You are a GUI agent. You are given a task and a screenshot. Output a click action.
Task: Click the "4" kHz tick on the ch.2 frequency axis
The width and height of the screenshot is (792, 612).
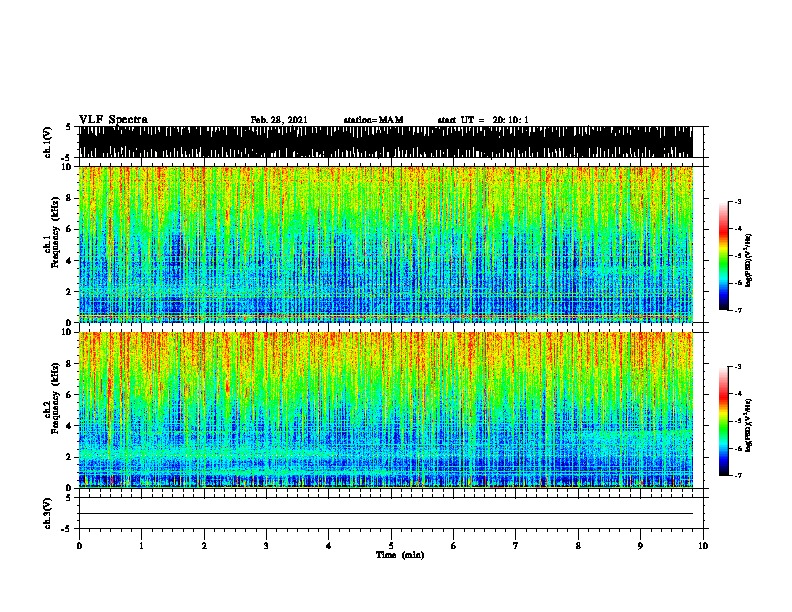point(69,426)
